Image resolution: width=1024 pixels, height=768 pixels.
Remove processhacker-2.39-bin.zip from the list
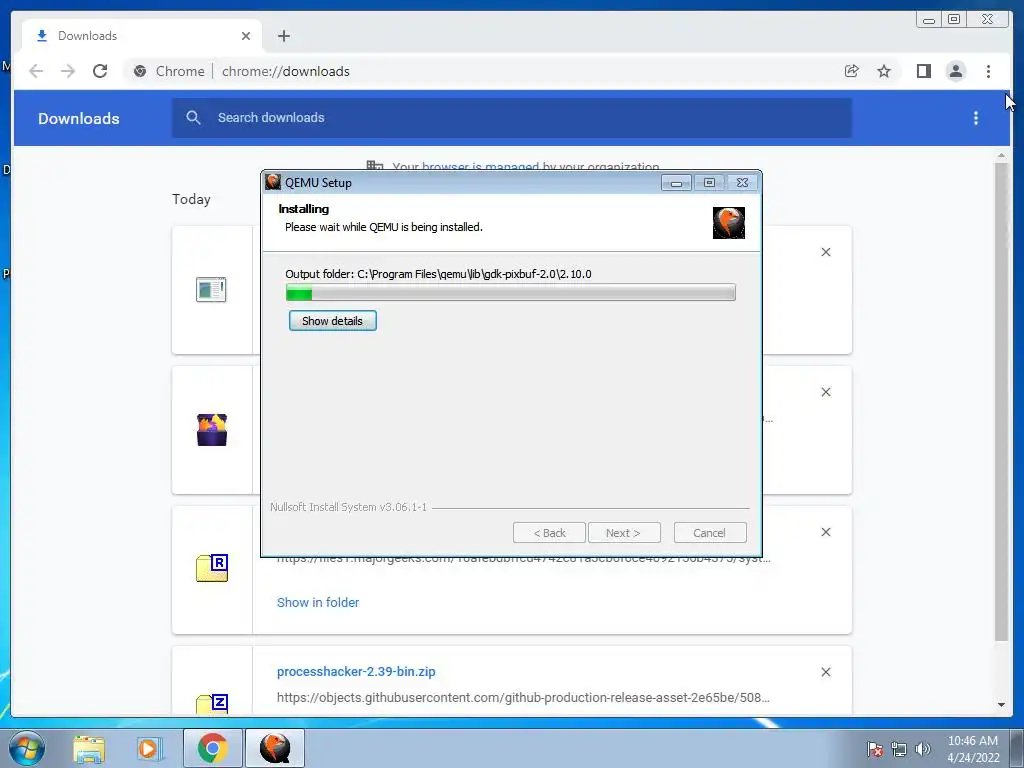[x=825, y=672]
